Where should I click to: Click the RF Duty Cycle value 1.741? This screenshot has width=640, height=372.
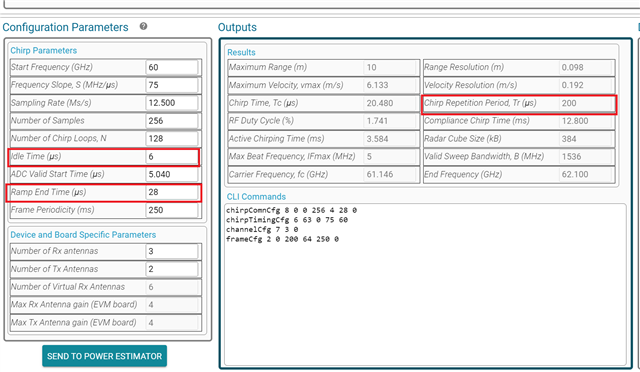point(390,121)
